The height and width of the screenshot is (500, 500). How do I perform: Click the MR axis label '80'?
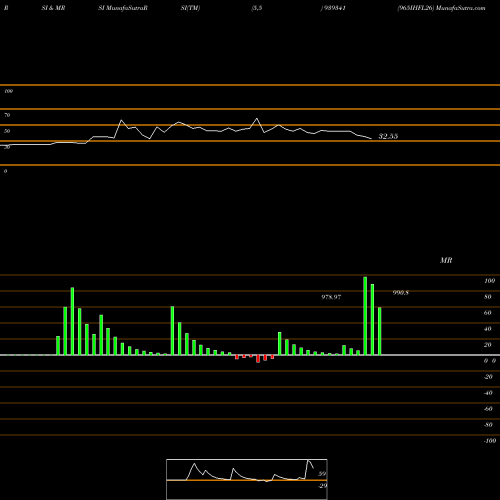(x=488, y=297)
